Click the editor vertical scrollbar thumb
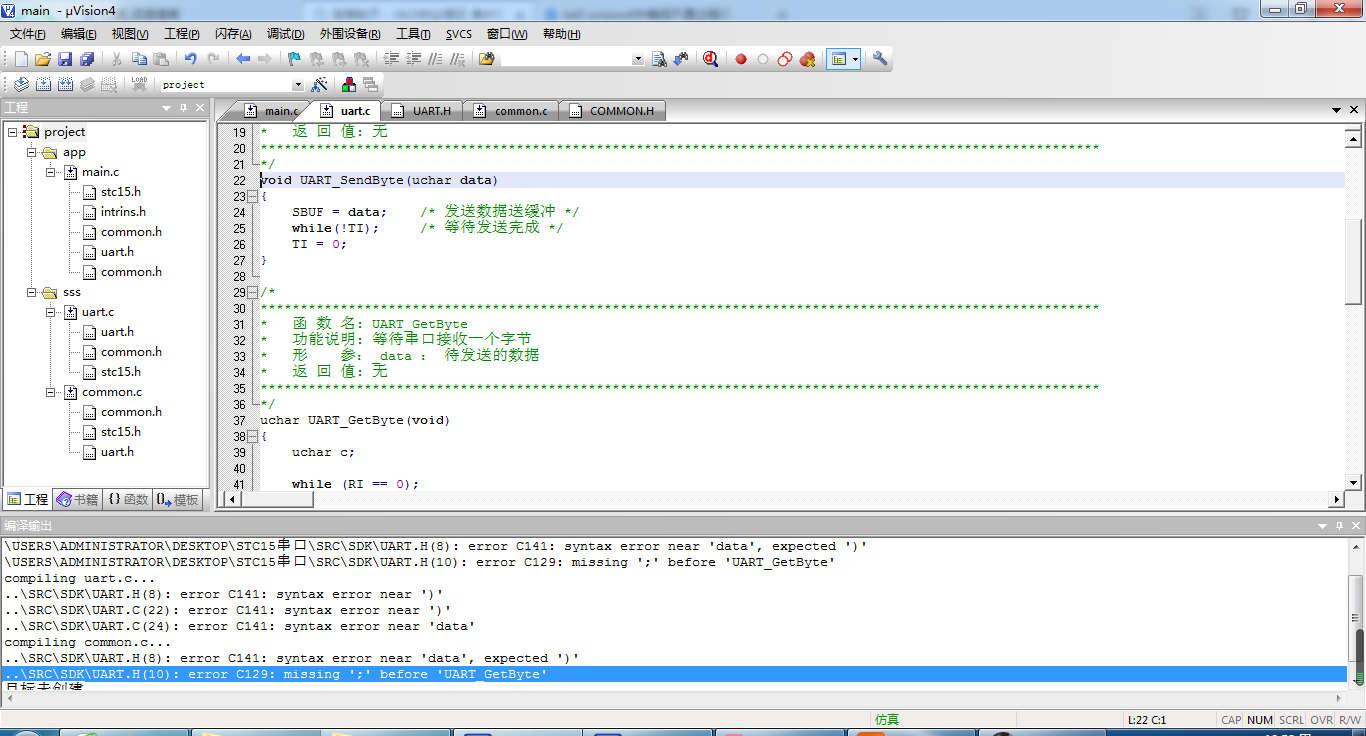 [1353, 262]
